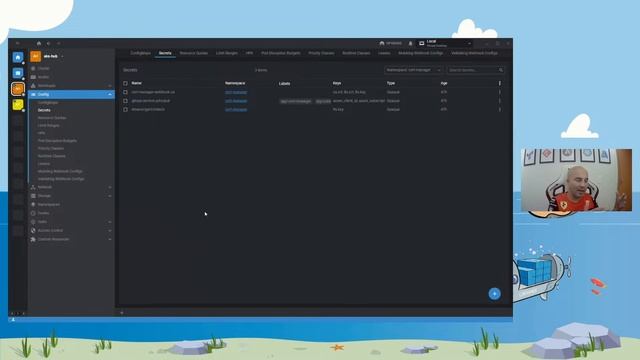Tick the select-all checkbox in table header
This screenshot has height=360, width=640.
125,83
